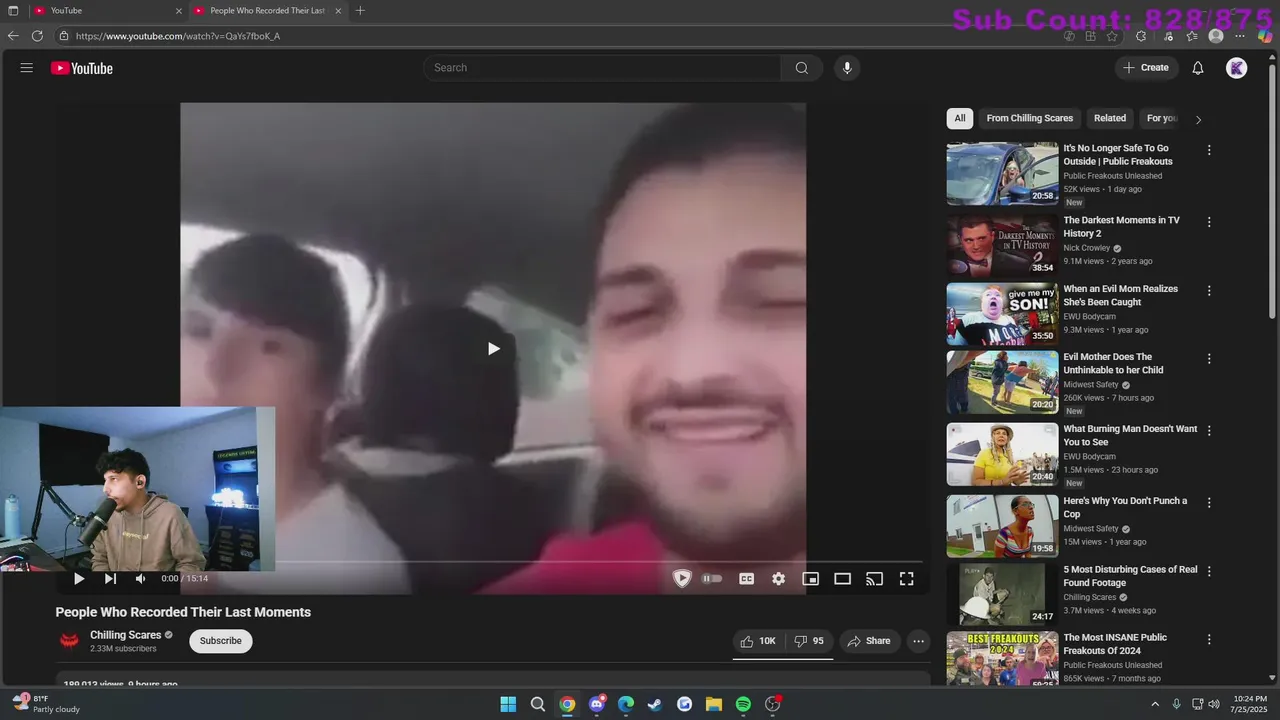Select the For you filter chip
1280x720 pixels.
click(1162, 118)
